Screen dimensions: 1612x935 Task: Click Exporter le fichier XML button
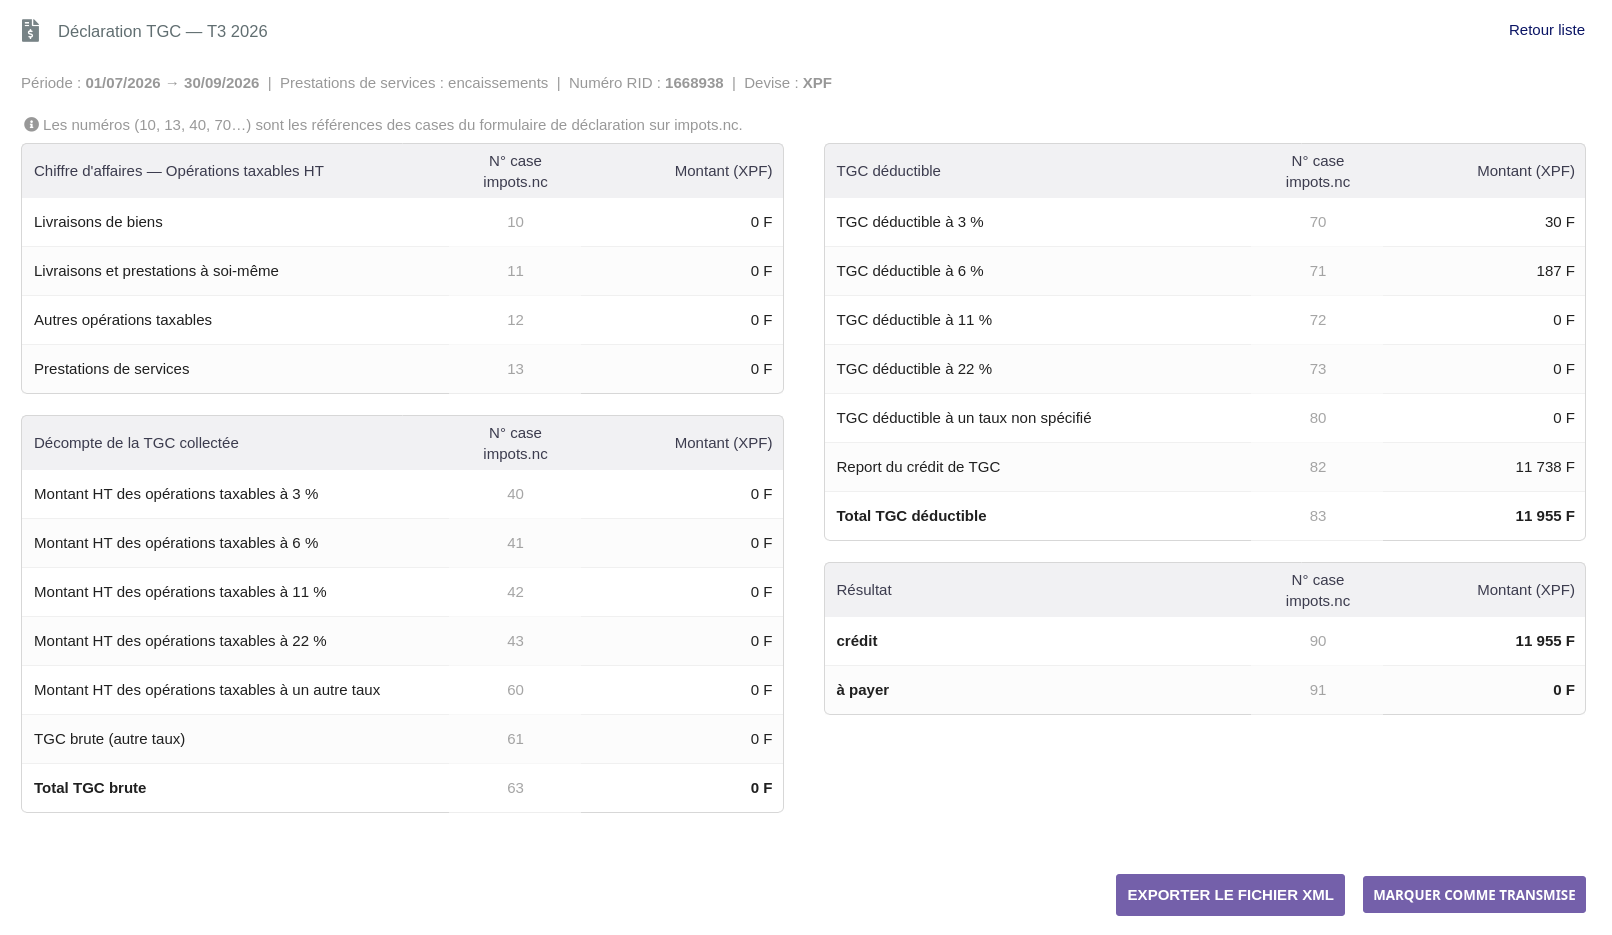tap(1230, 895)
